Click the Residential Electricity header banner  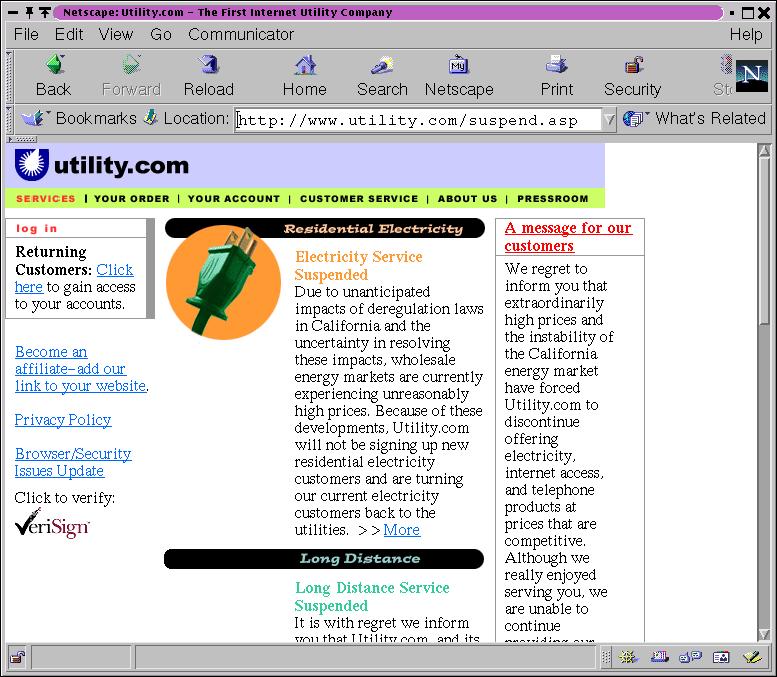(325, 228)
